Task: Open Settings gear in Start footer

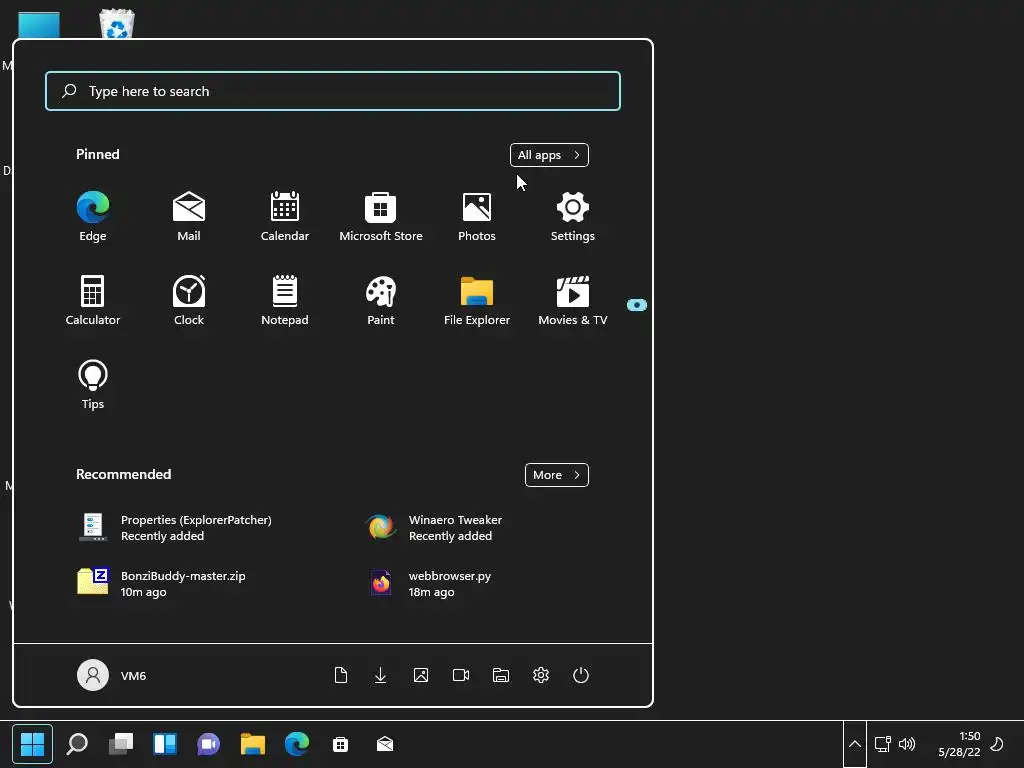Action: pos(541,675)
